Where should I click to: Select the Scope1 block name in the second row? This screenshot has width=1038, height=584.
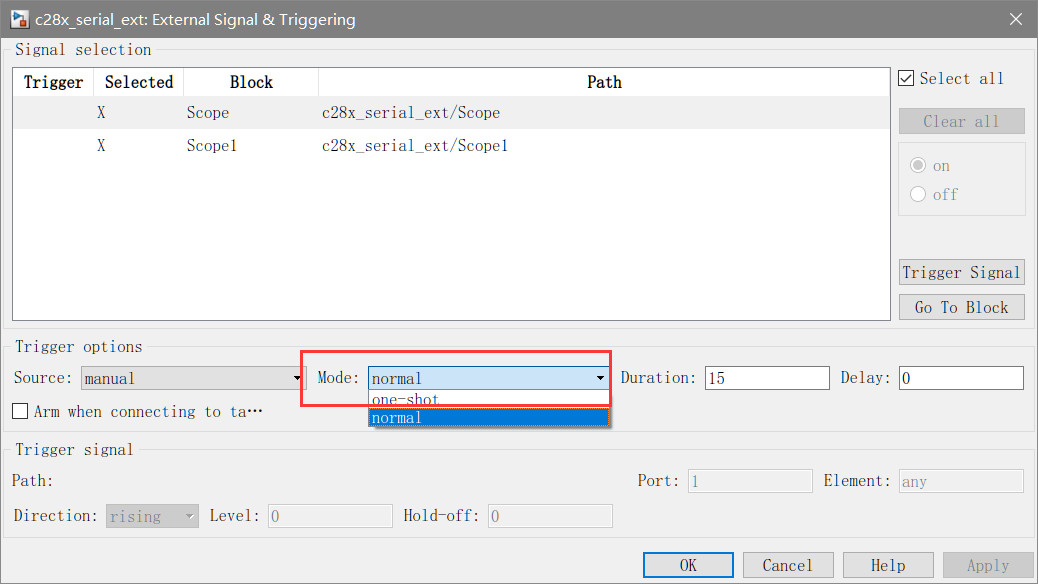(212, 146)
